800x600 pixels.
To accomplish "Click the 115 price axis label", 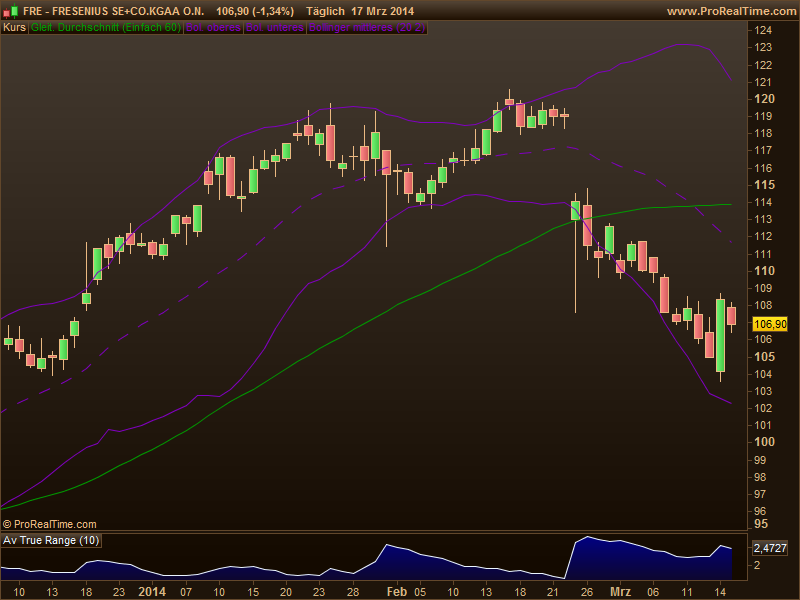I will tap(764, 185).
